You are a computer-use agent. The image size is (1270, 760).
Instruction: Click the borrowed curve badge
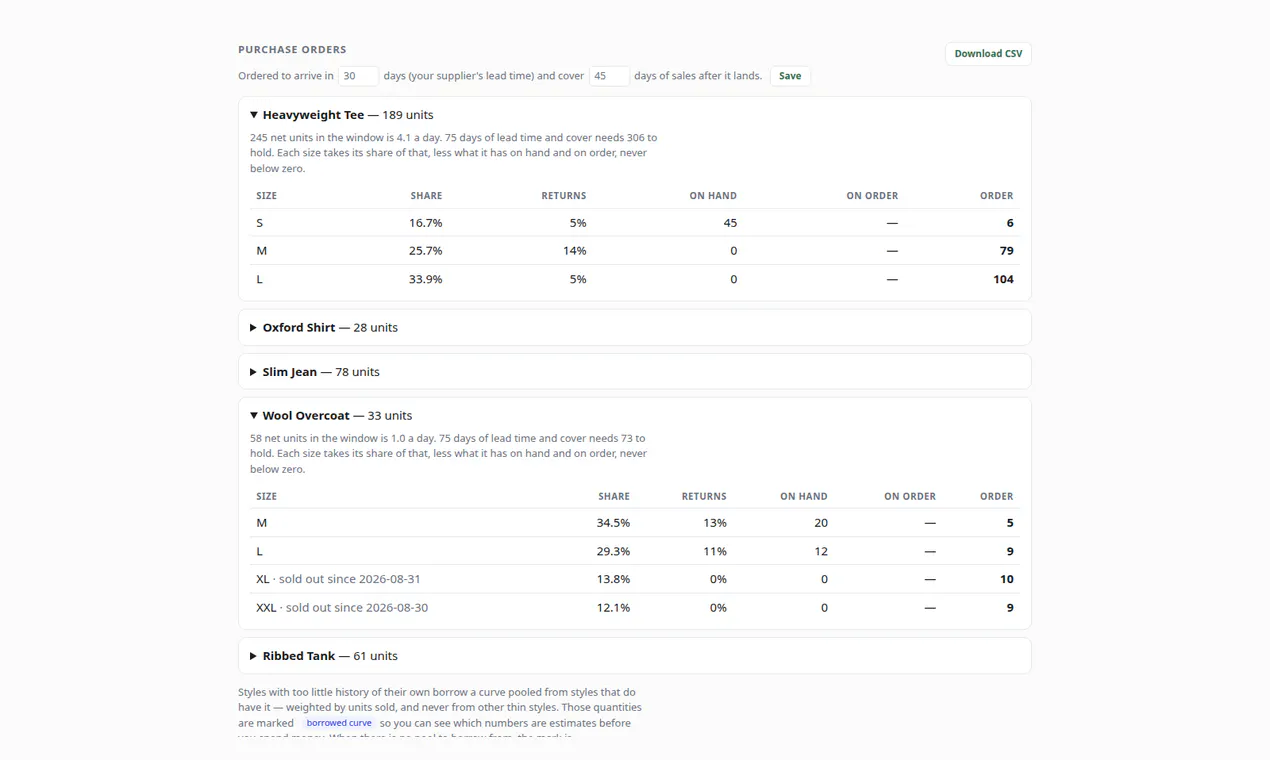point(339,723)
